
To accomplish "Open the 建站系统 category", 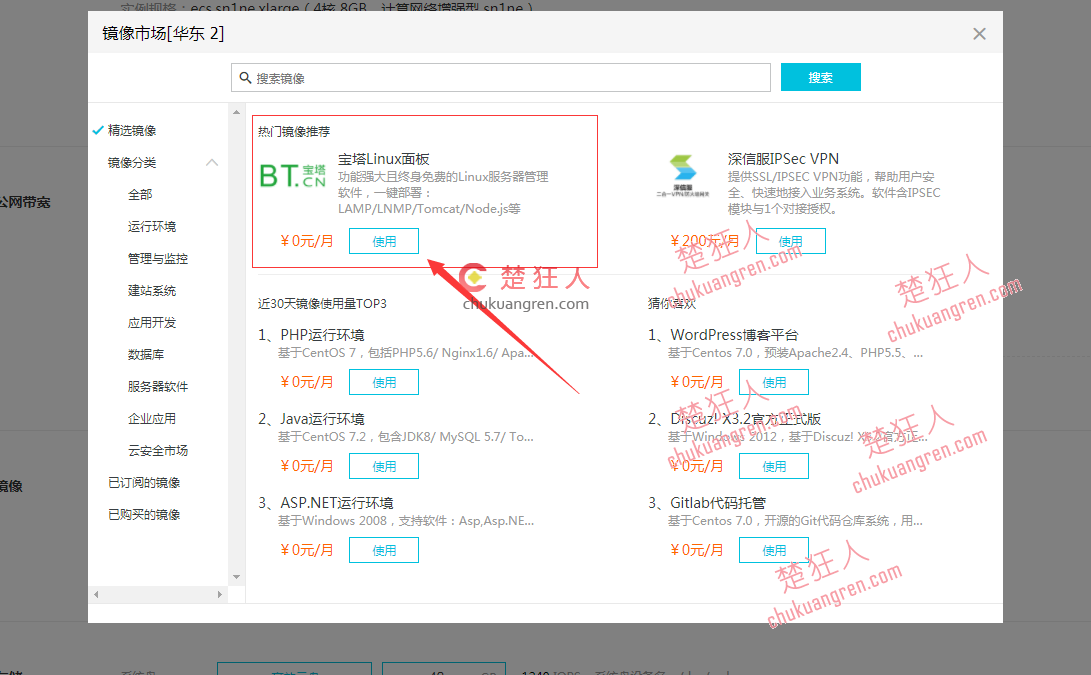I will click(152, 290).
